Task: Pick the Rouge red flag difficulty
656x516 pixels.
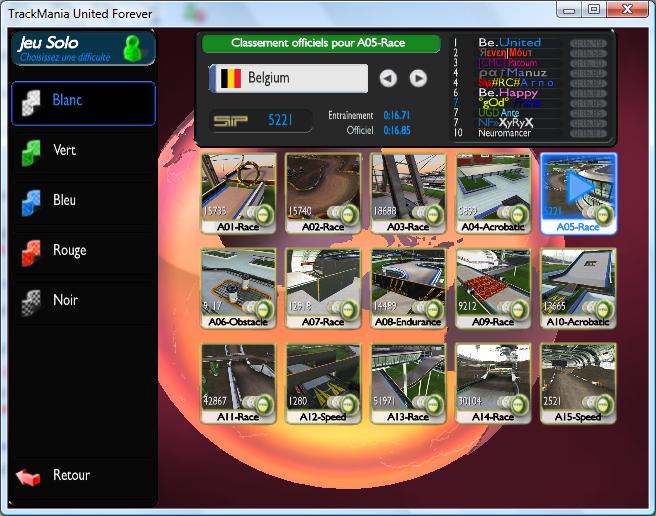Action: pos(83,251)
